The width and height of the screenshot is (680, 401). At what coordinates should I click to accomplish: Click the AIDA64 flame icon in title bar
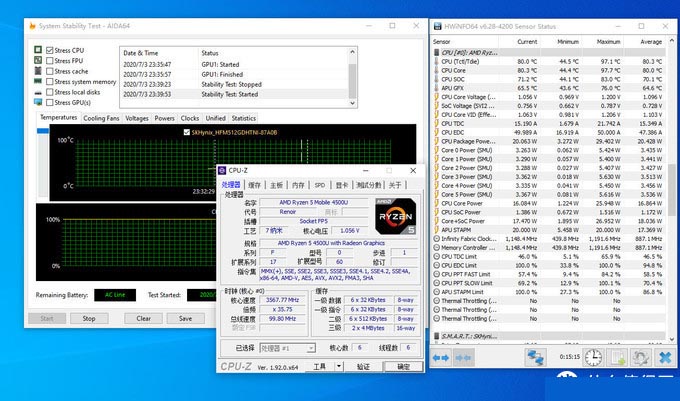point(32,26)
